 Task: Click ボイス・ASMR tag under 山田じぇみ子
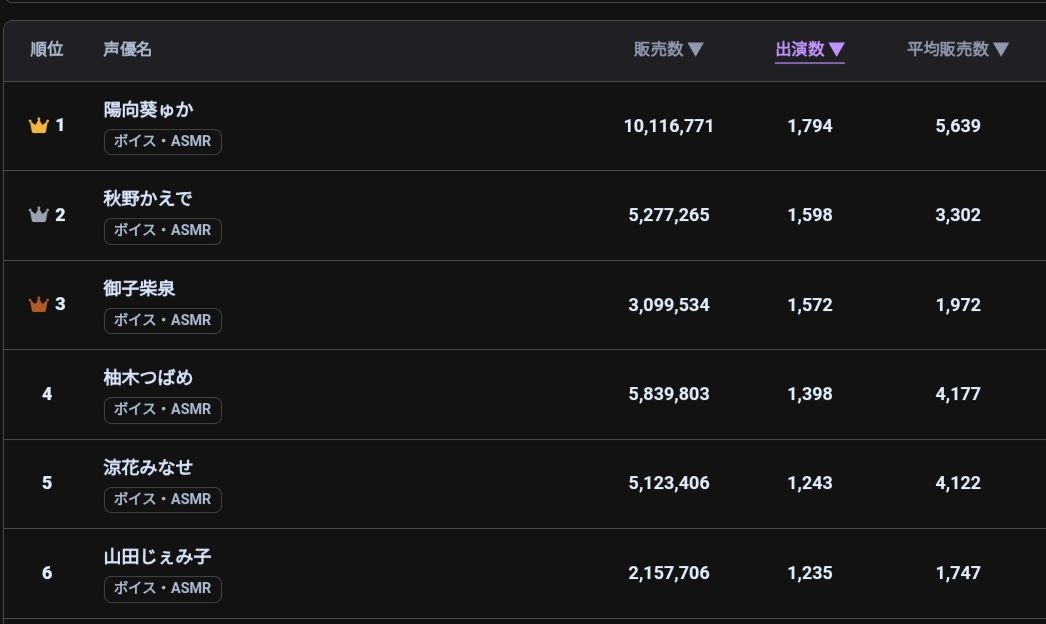[x=163, y=589]
